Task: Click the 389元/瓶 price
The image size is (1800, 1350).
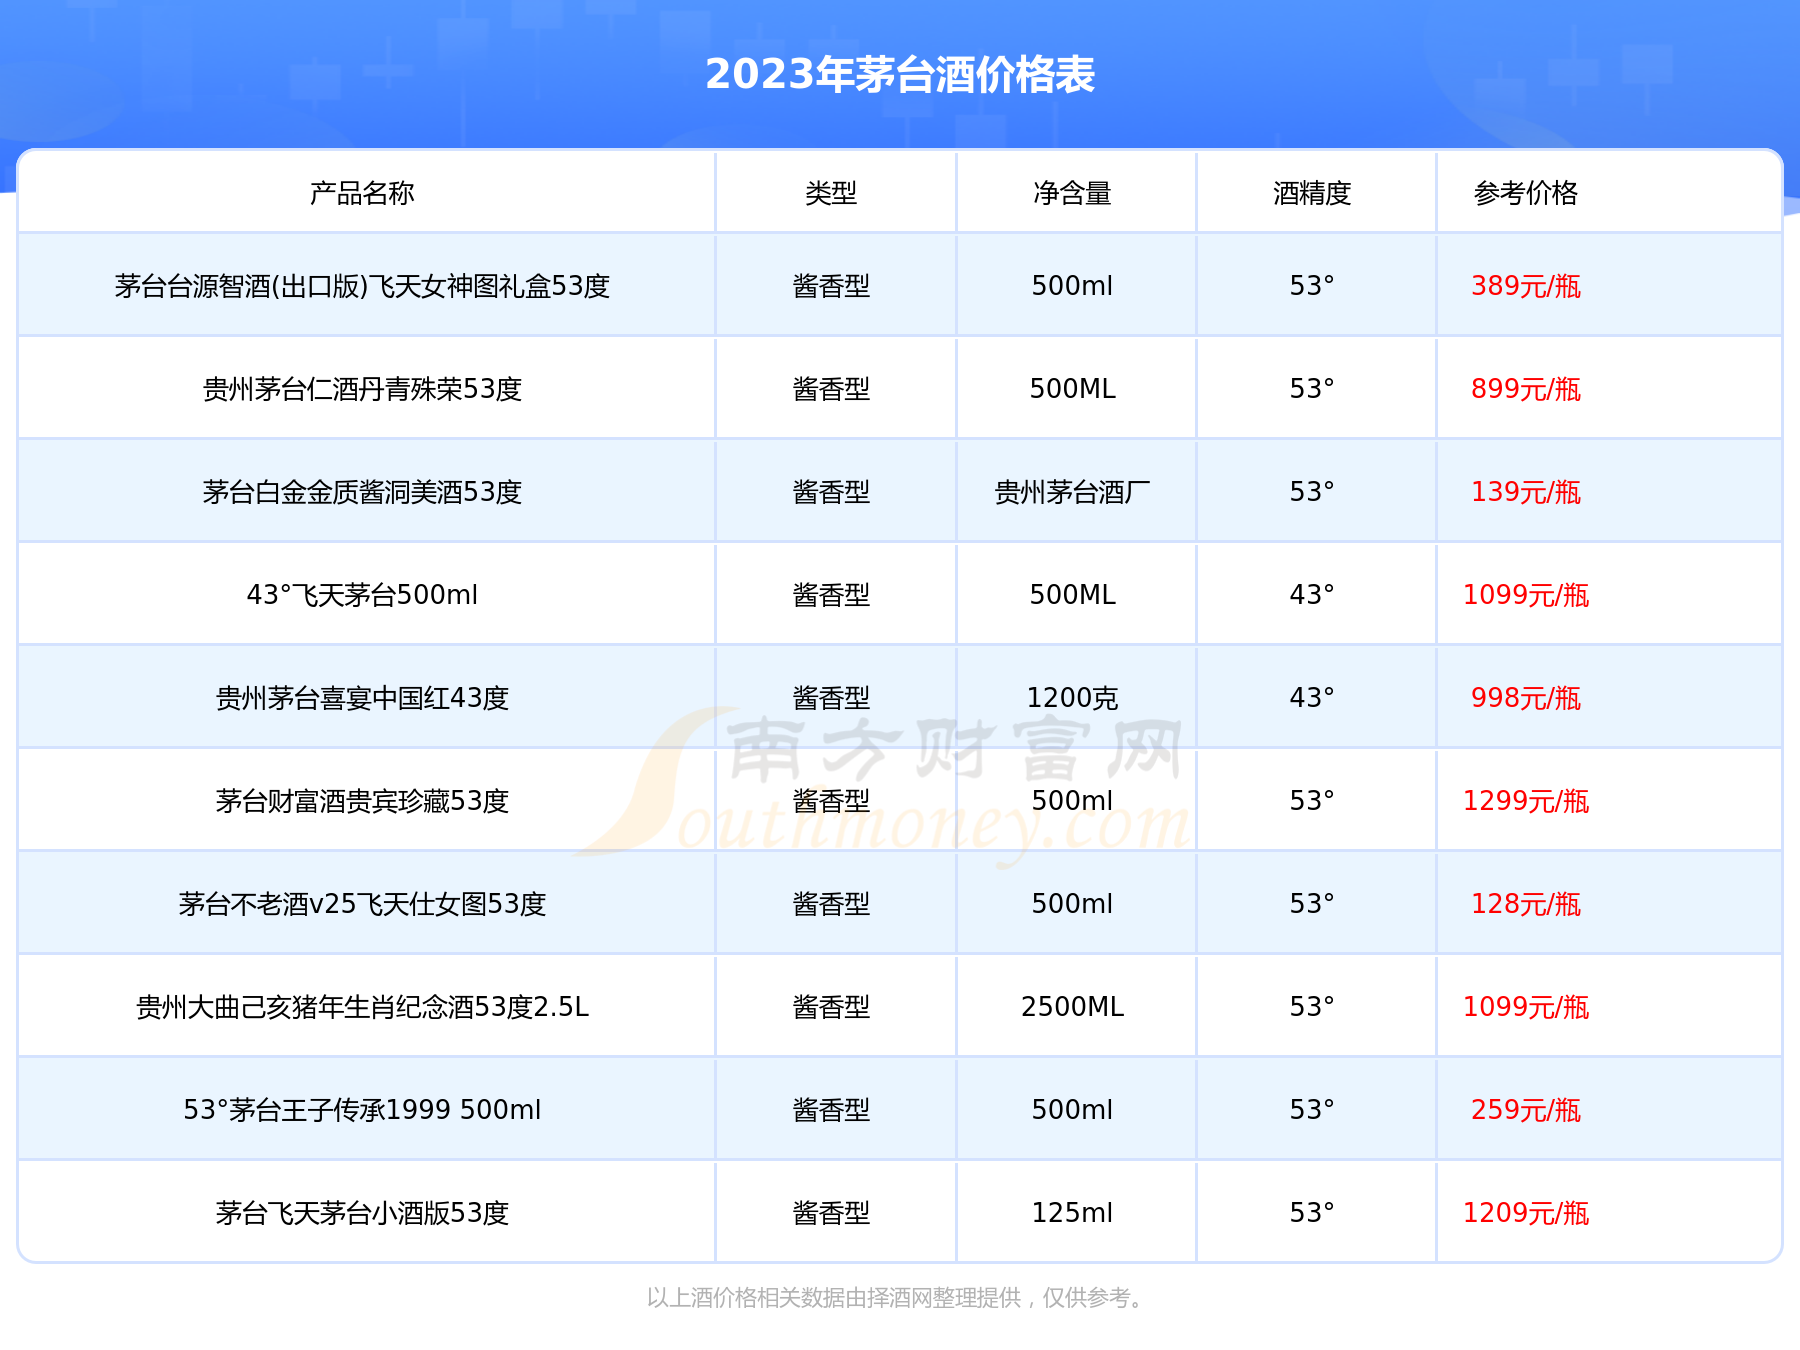Action: (x=1526, y=287)
